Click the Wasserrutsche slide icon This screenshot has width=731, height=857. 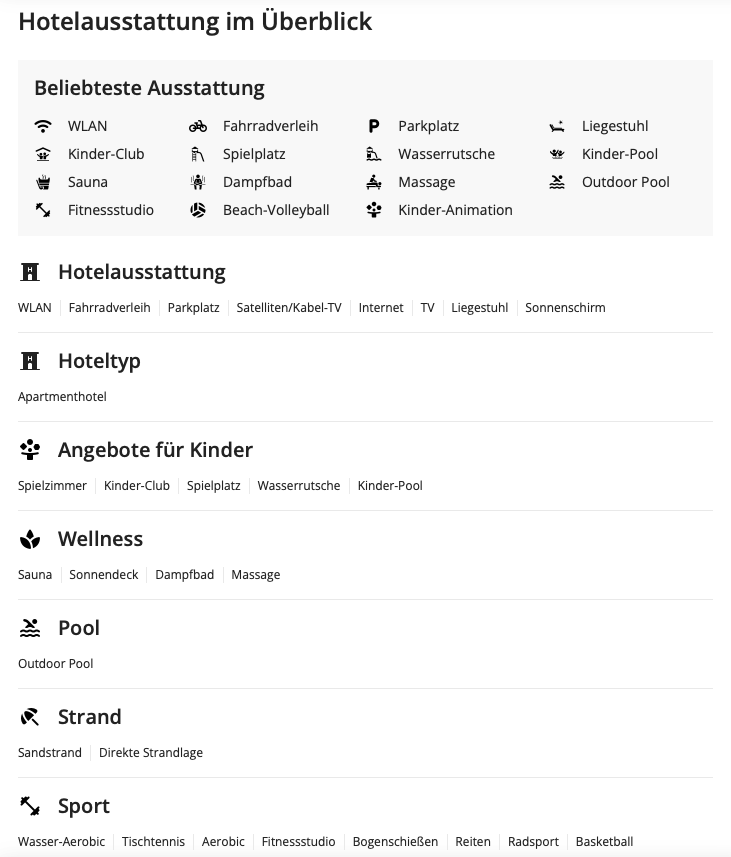point(374,154)
